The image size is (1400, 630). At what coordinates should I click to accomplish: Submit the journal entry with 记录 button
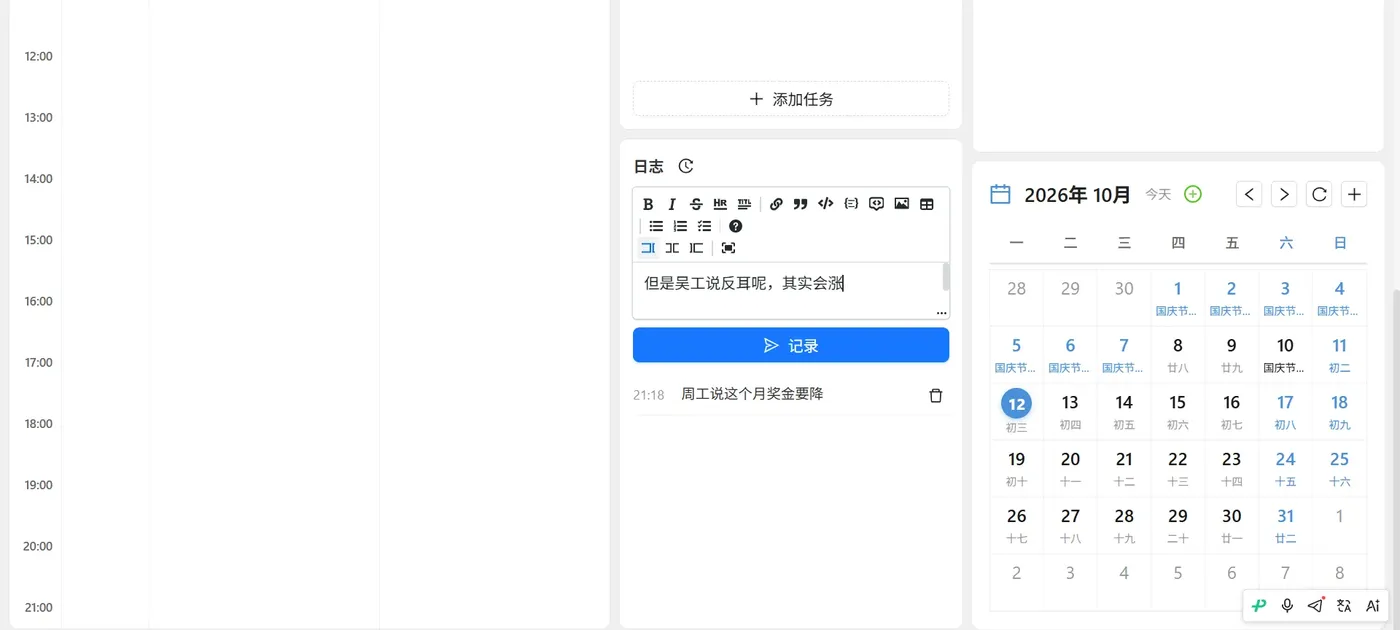pyautogui.click(x=791, y=345)
